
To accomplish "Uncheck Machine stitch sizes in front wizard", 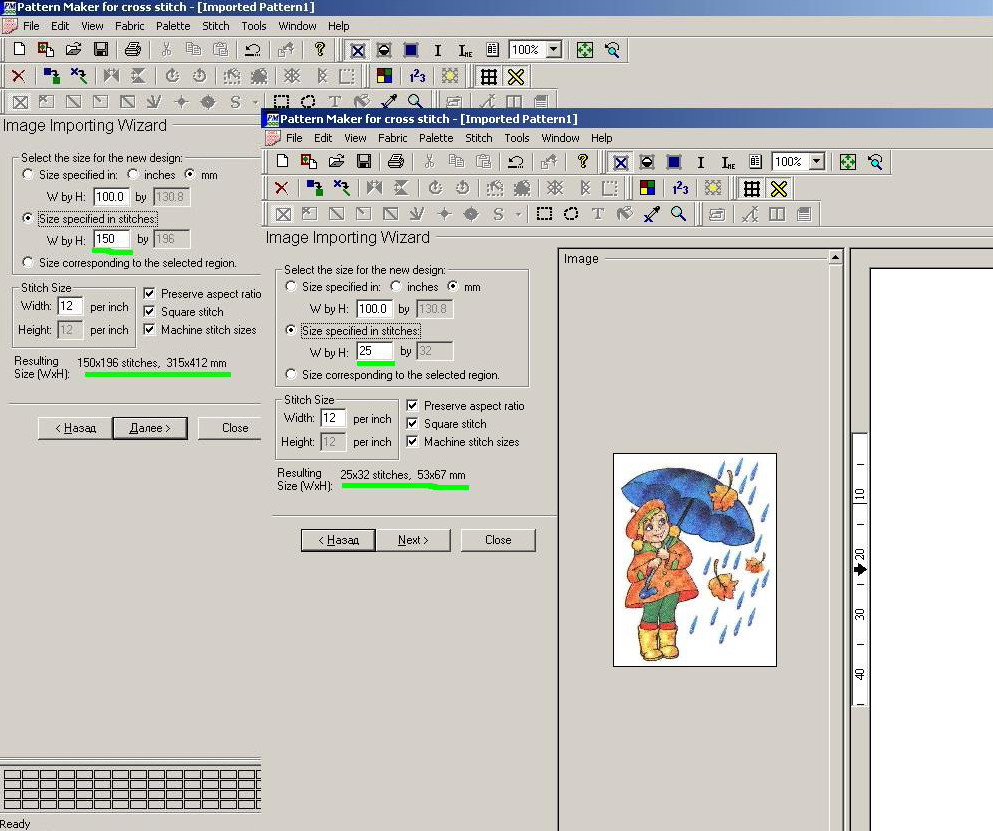I will [x=413, y=442].
